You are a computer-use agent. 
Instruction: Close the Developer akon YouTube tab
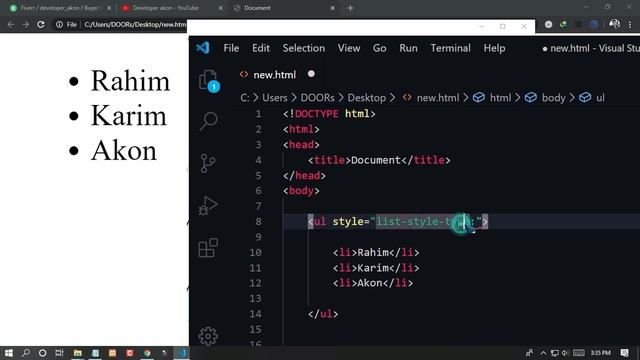click(x=220, y=8)
